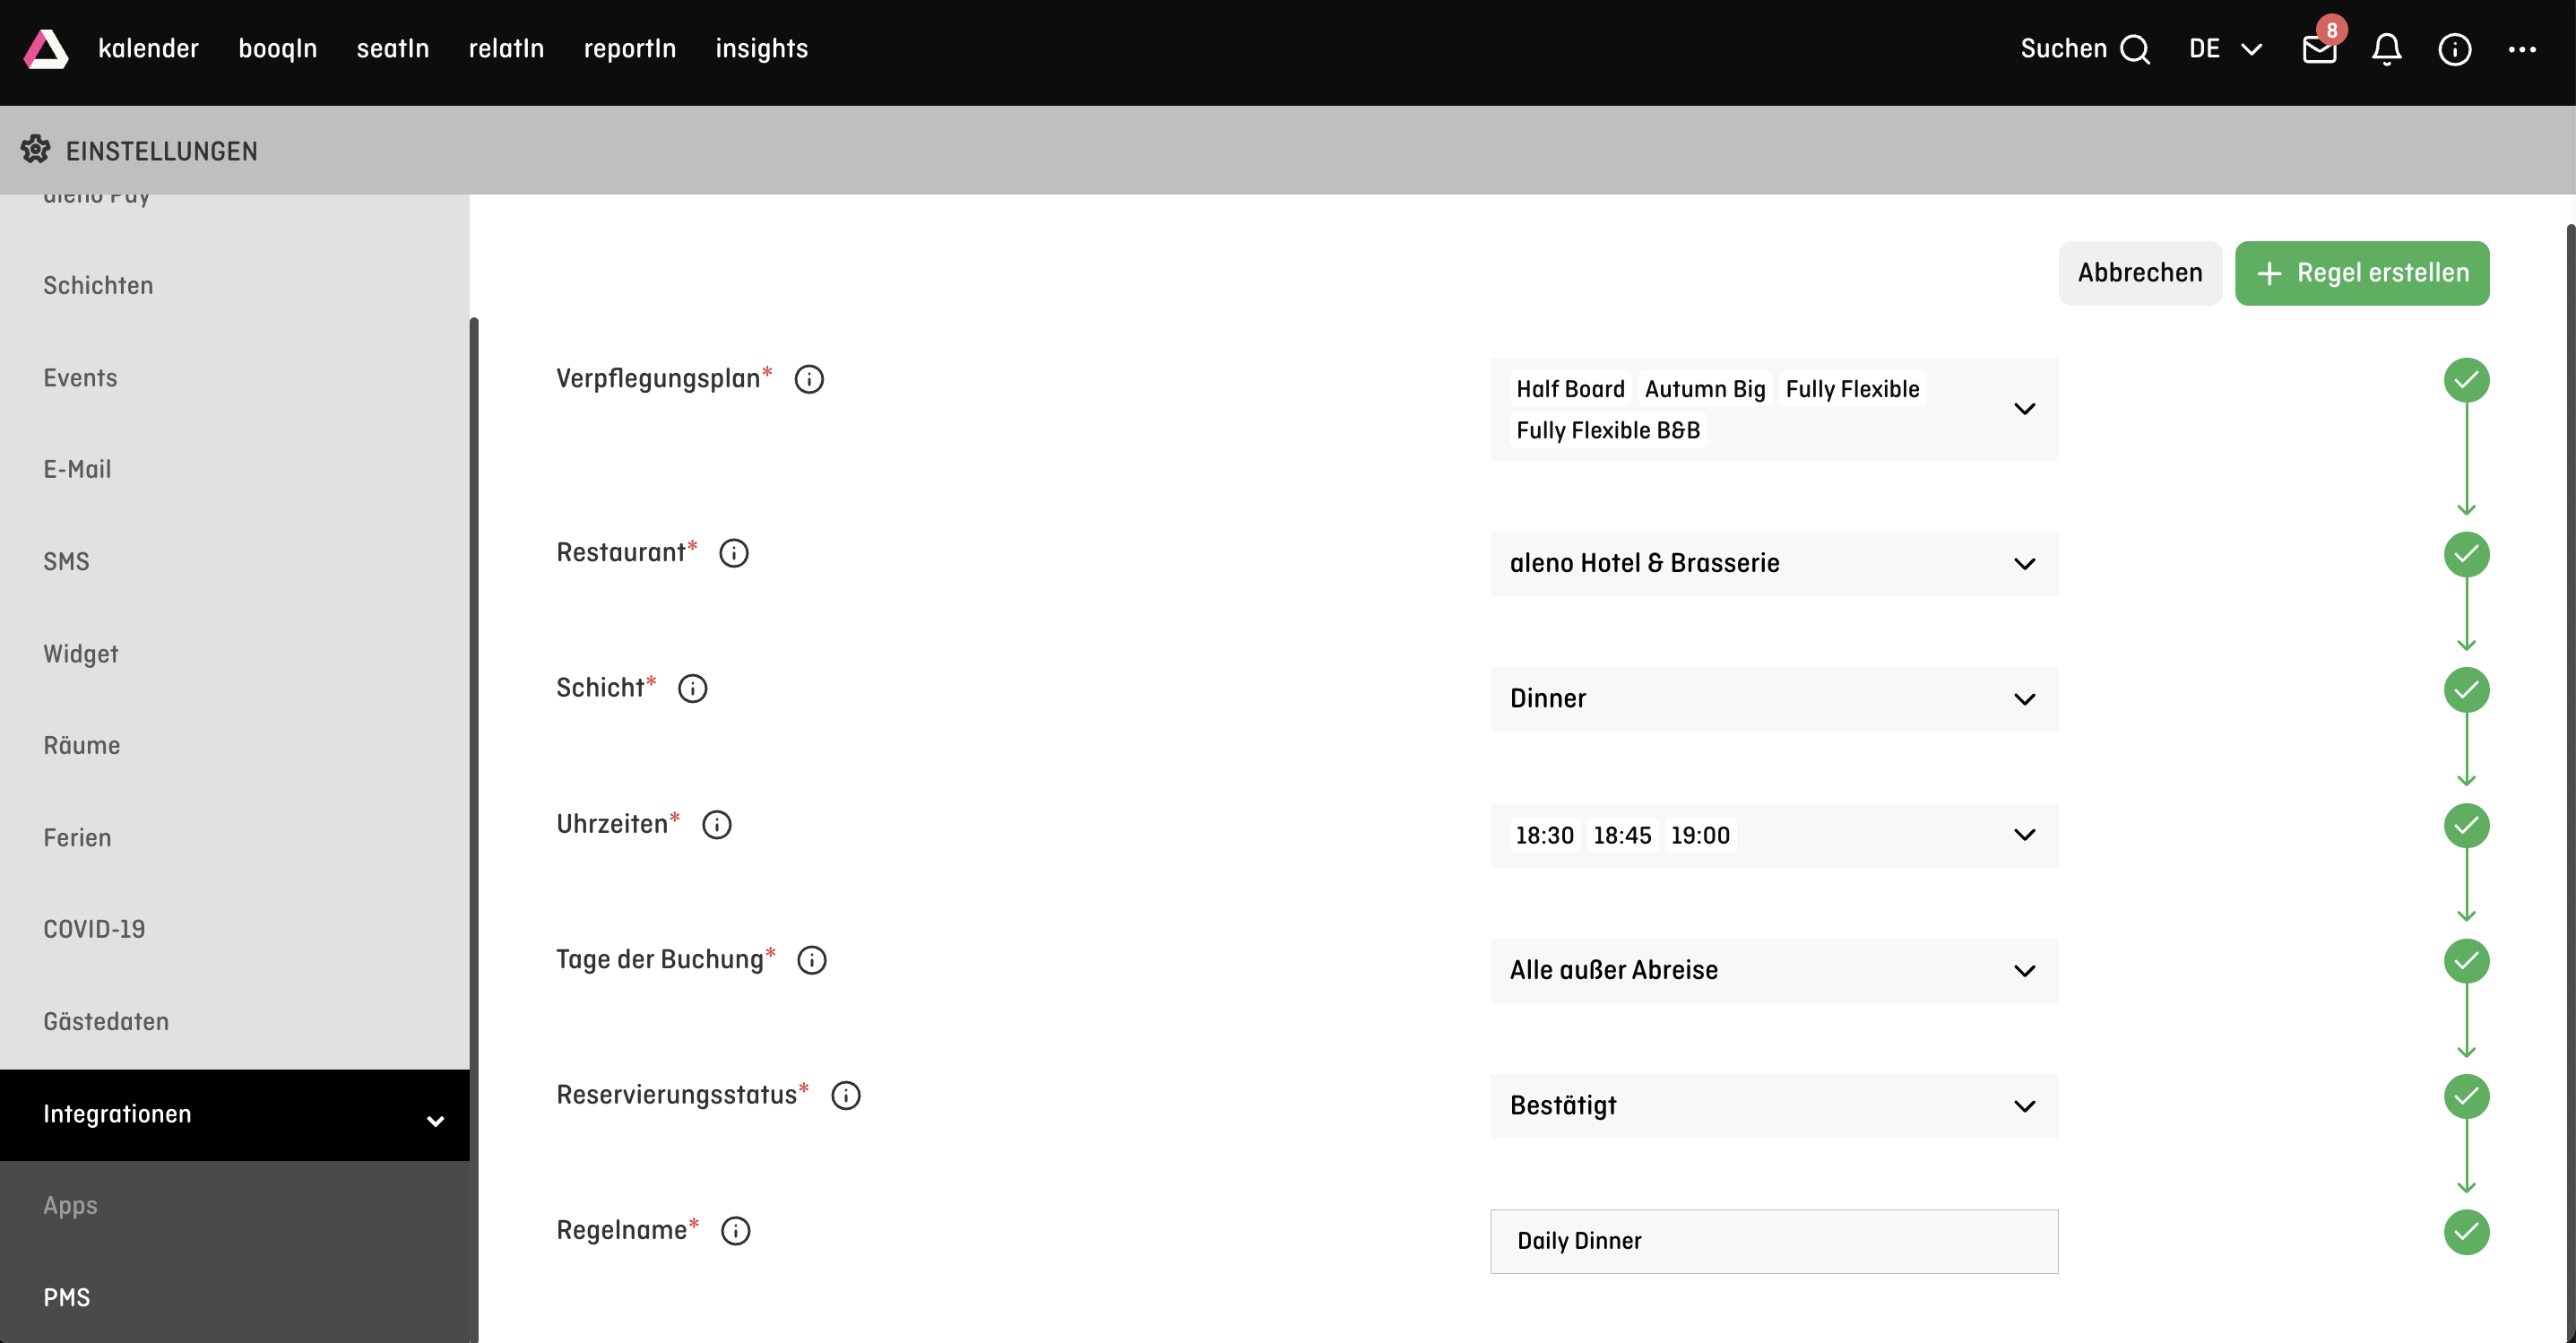Show info for Regelname field

coord(736,1231)
